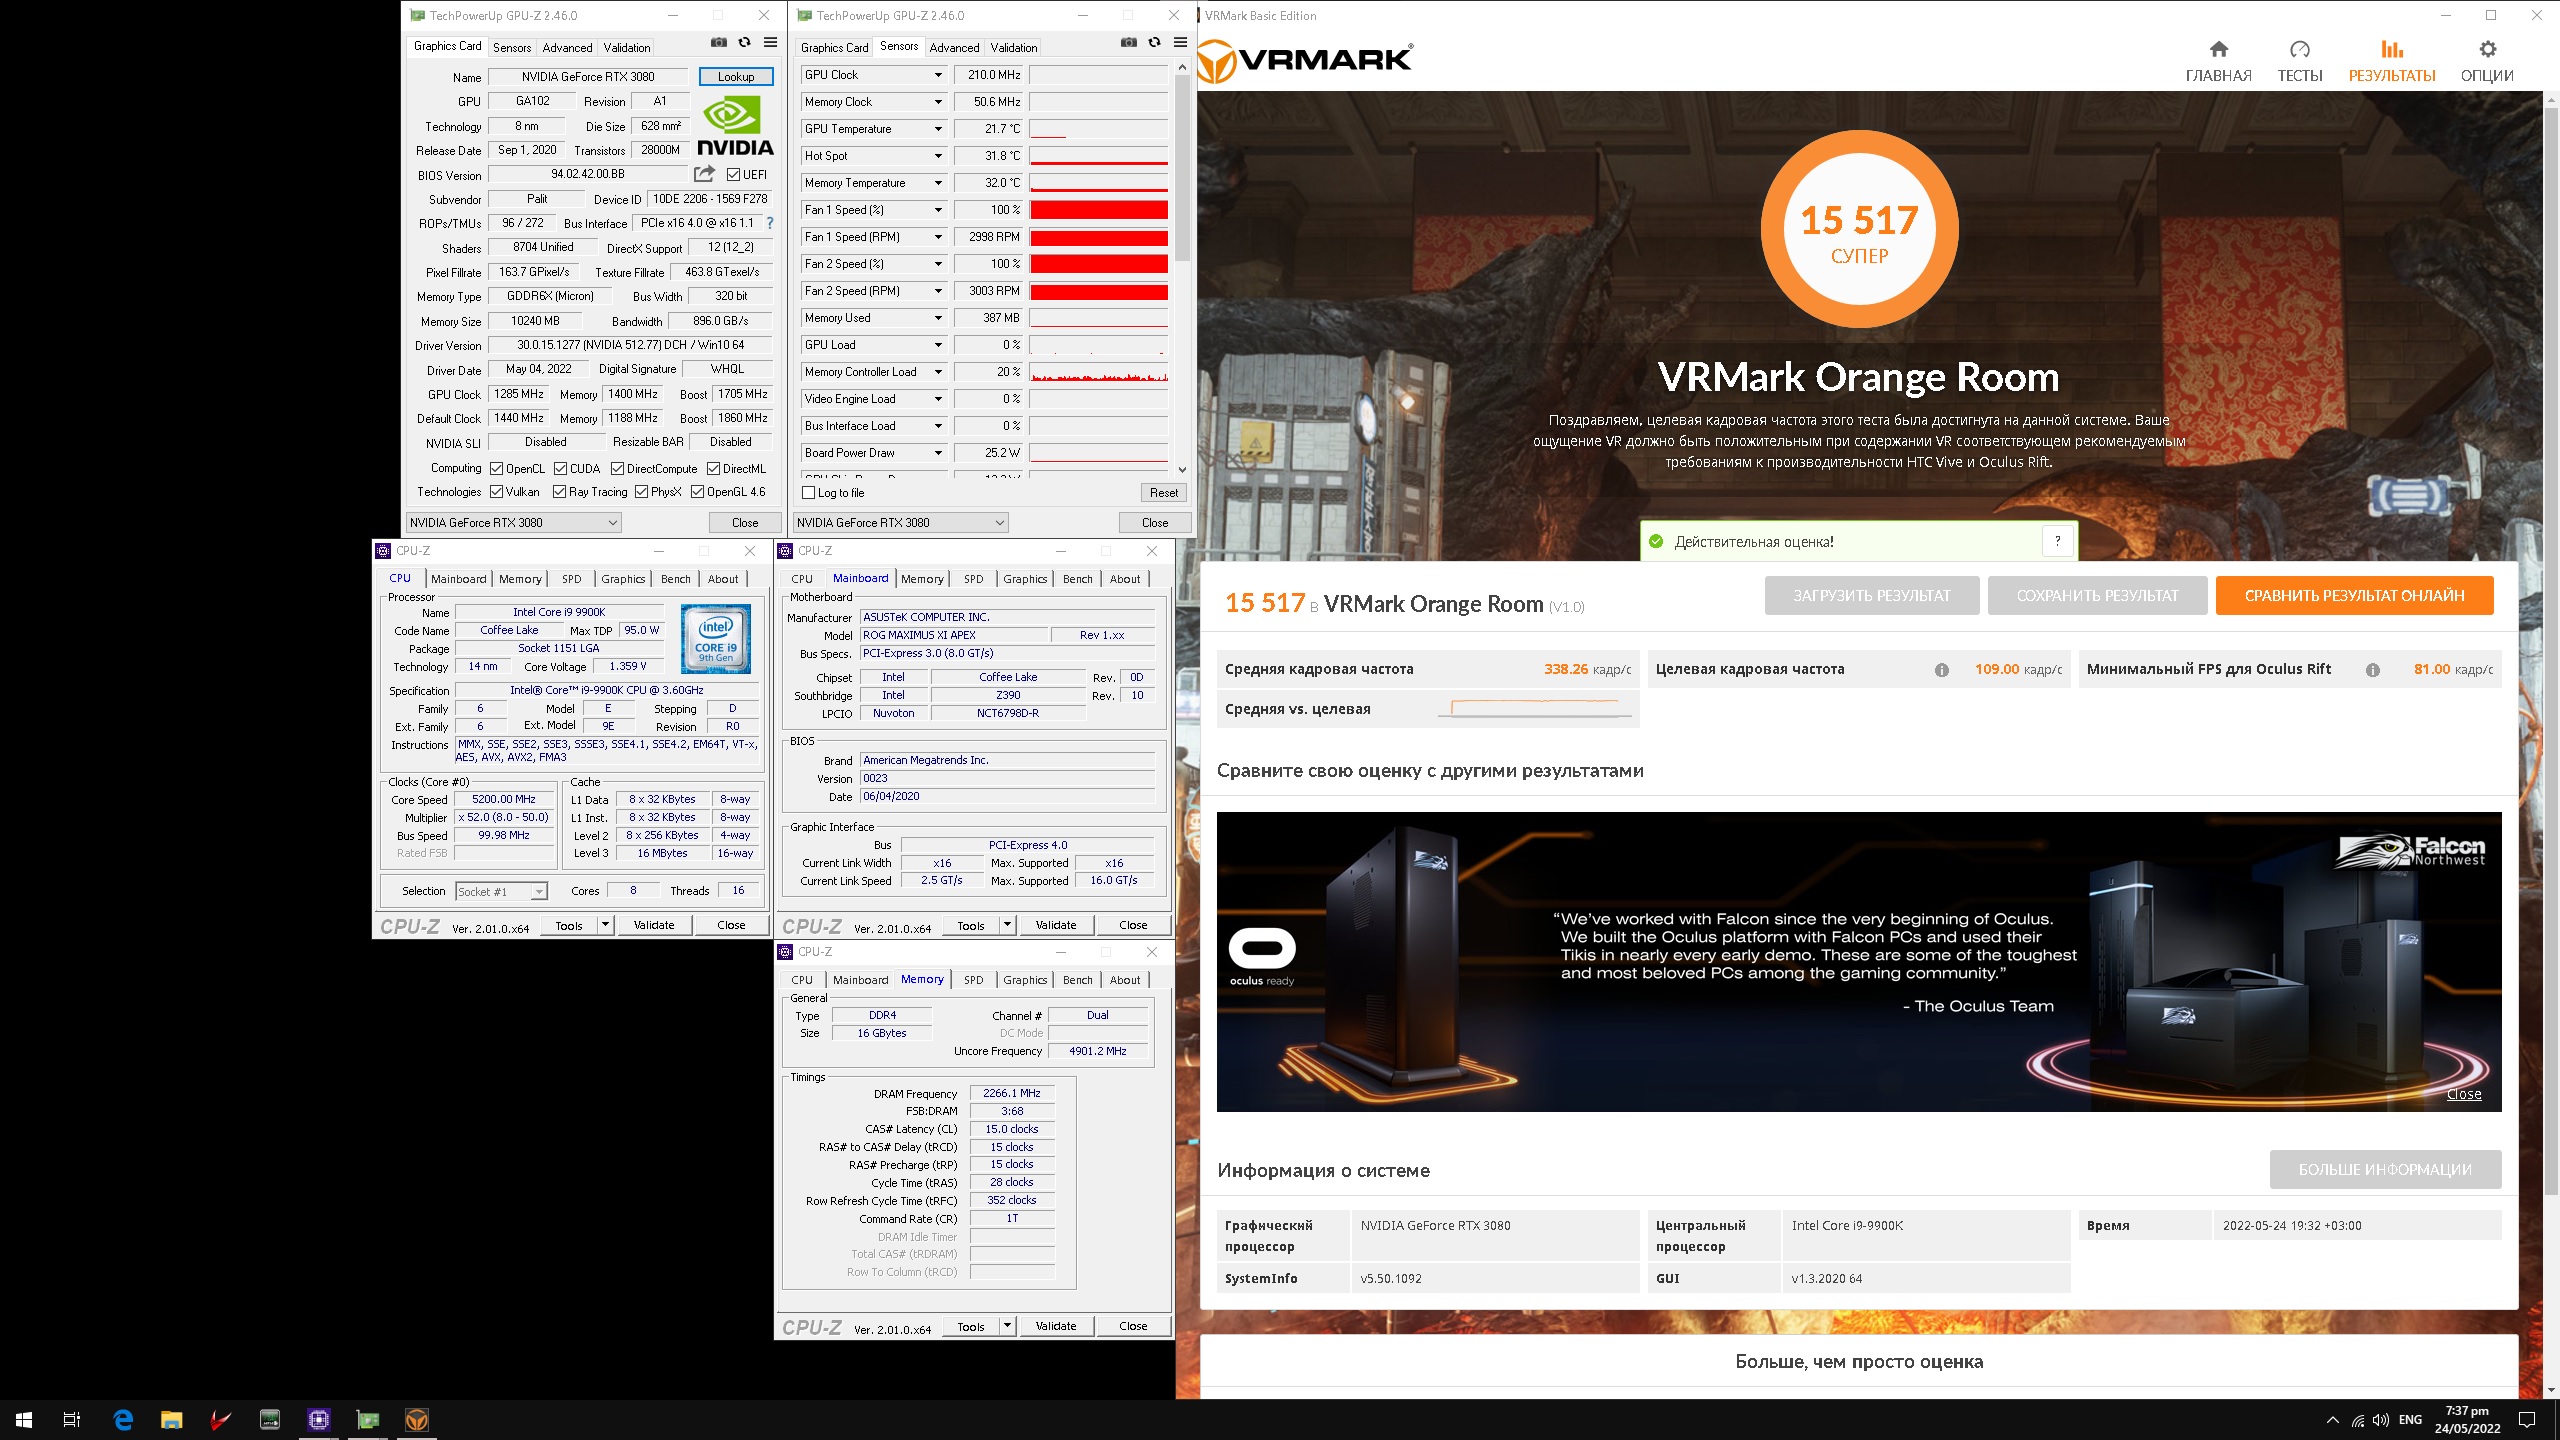This screenshot has height=1440, width=2560.
Task: Click info icon next to target frame rate
Action: (x=1941, y=670)
